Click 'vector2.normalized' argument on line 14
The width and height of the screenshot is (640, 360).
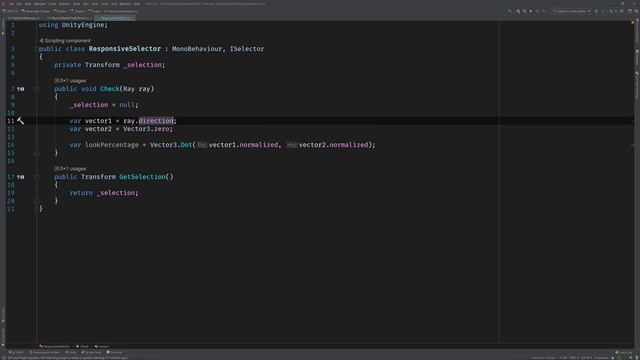[333, 145]
